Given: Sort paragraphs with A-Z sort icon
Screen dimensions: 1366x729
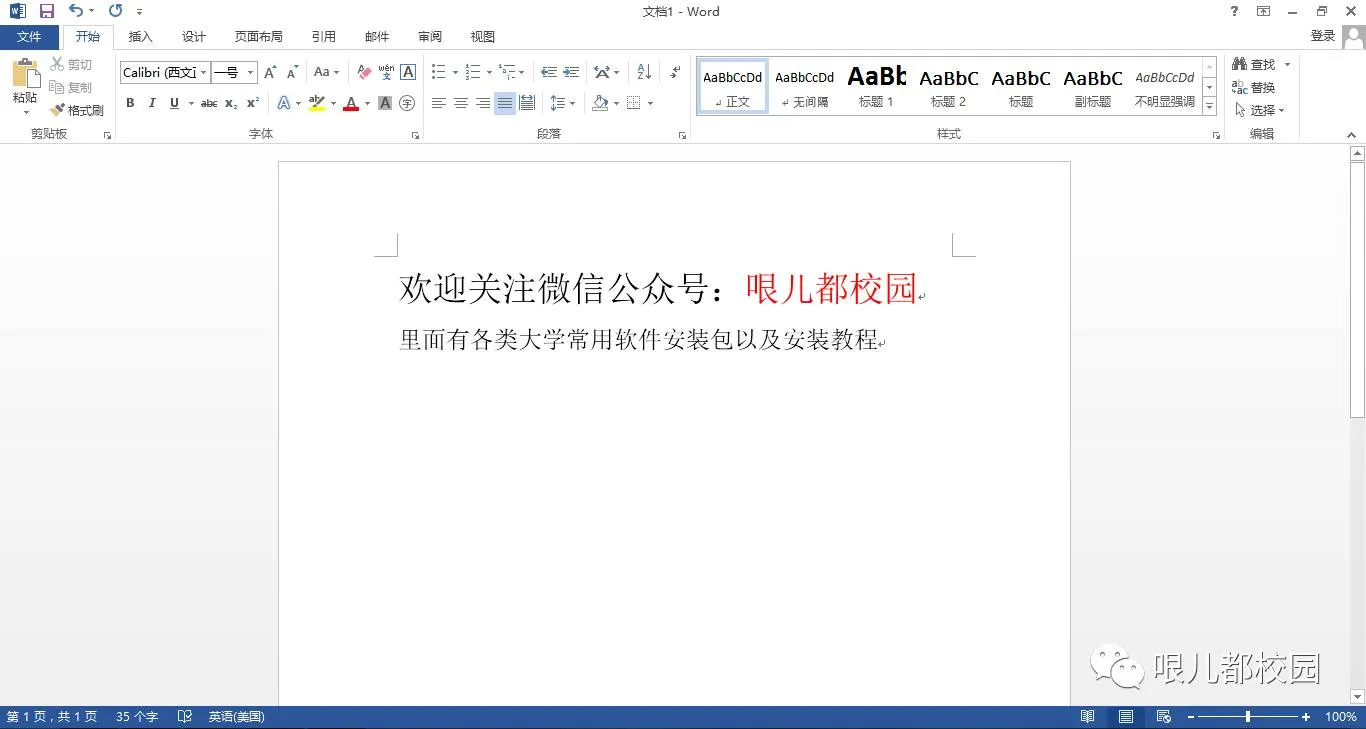Looking at the screenshot, I should [644, 72].
